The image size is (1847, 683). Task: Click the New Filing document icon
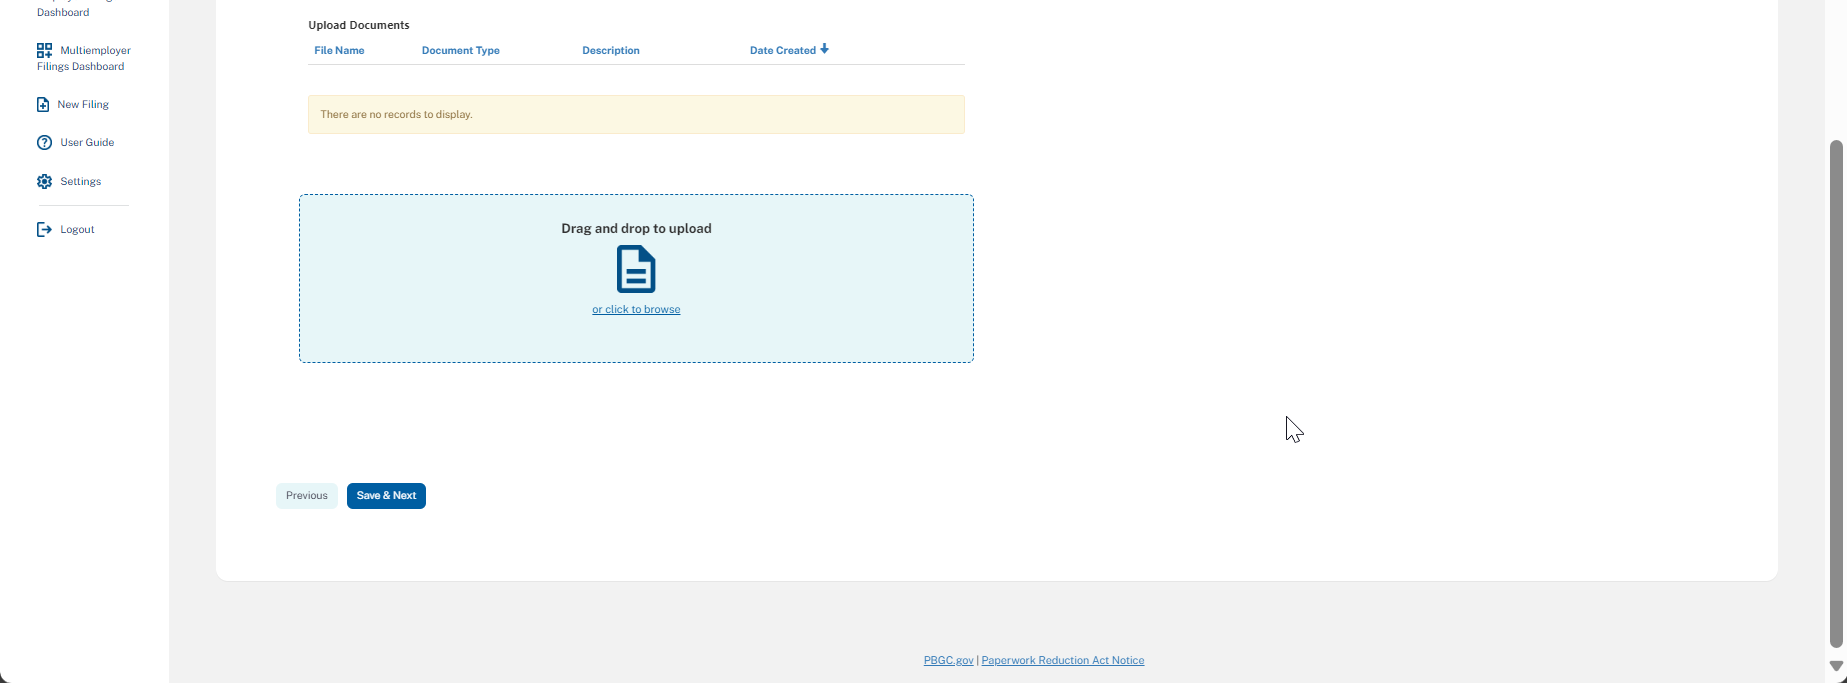tap(43, 105)
